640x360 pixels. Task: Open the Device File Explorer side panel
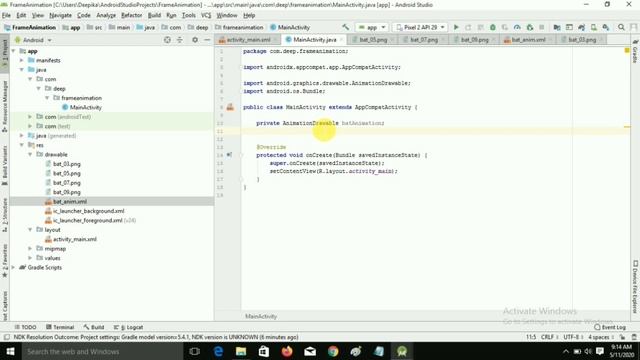click(635, 287)
